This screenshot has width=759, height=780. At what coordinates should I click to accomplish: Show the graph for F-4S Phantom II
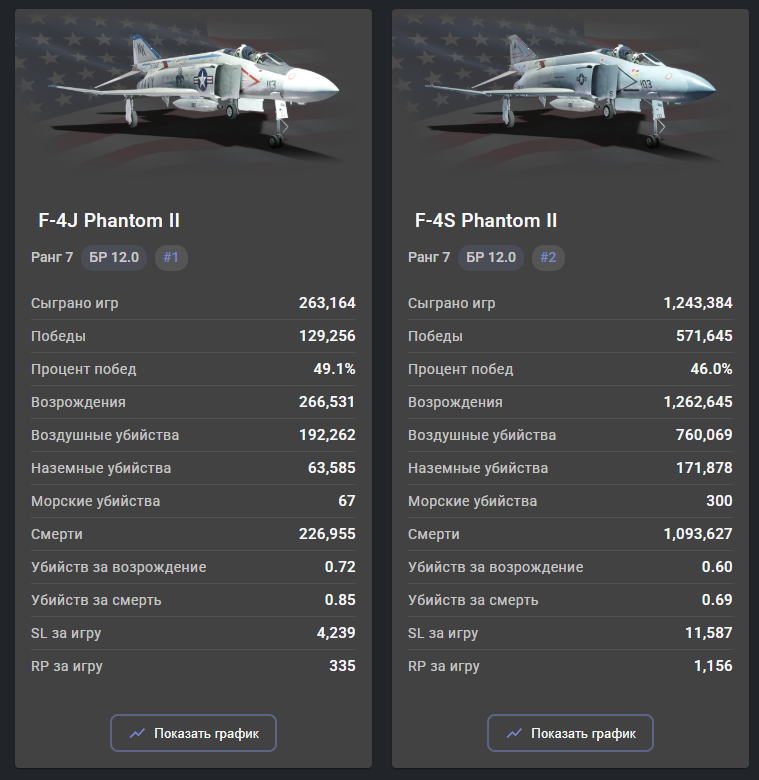point(570,733)
